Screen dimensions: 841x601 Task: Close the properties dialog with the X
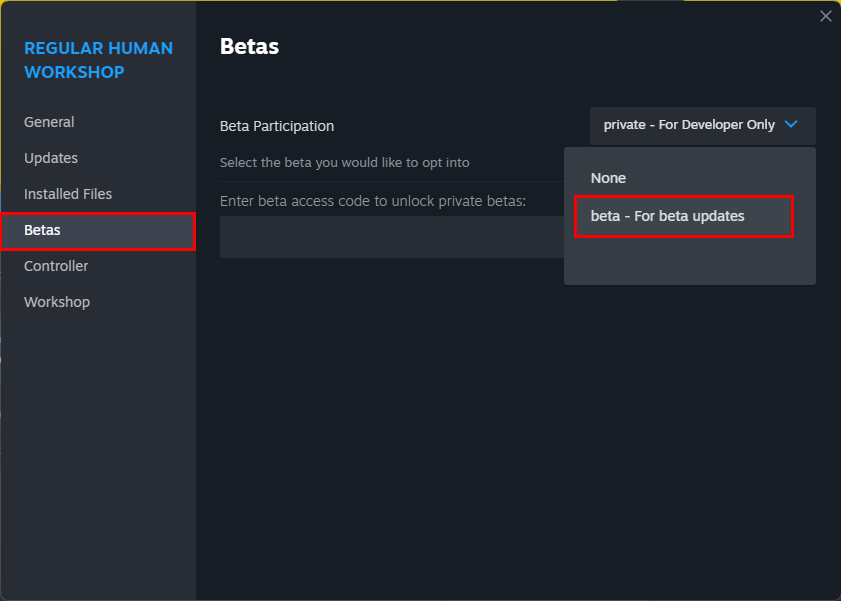coord(825,15)
